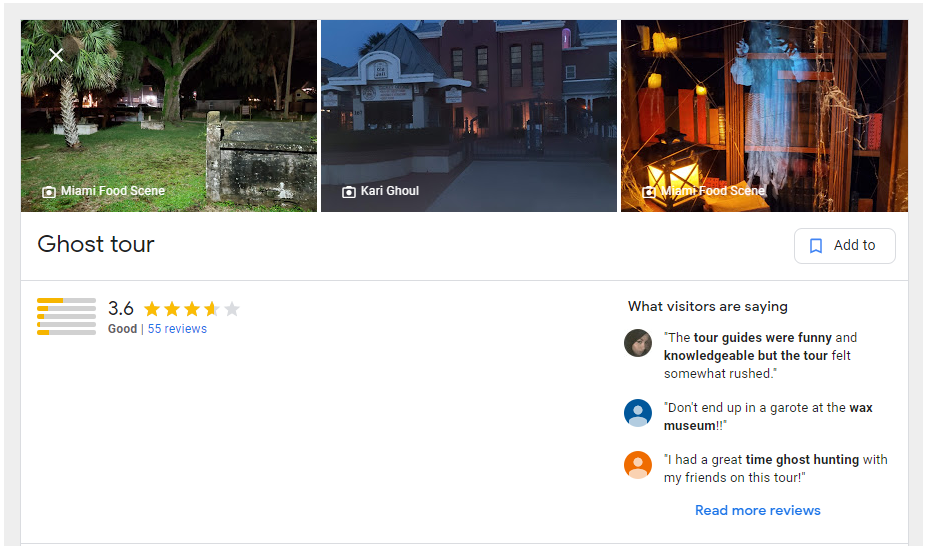The height and width of the screenshot is (546, 931).
Task: Open the hanging ghost decoration photo
Action: pos(764,116)
